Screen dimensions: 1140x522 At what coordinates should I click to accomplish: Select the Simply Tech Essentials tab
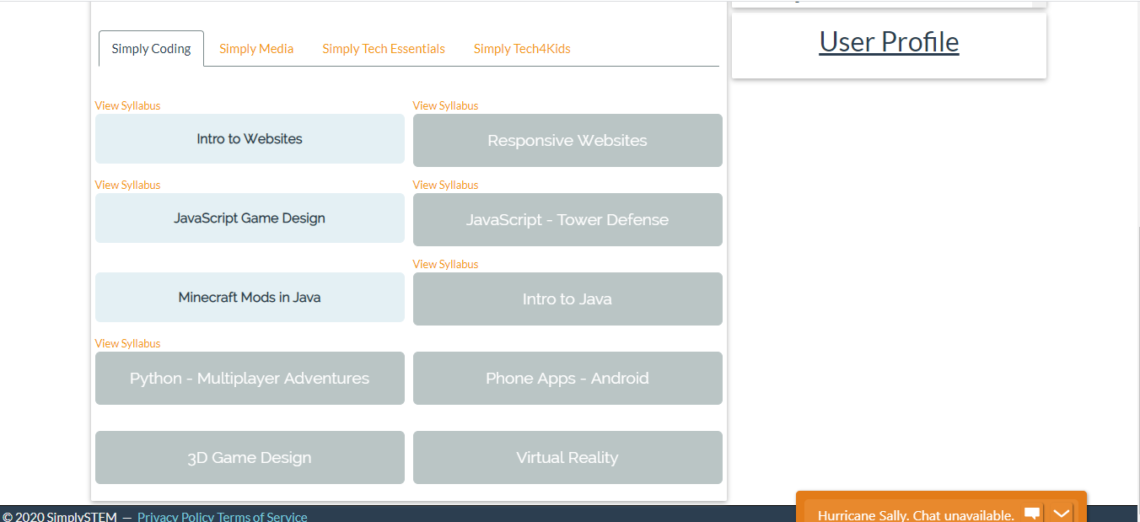(x=384, y=49)
